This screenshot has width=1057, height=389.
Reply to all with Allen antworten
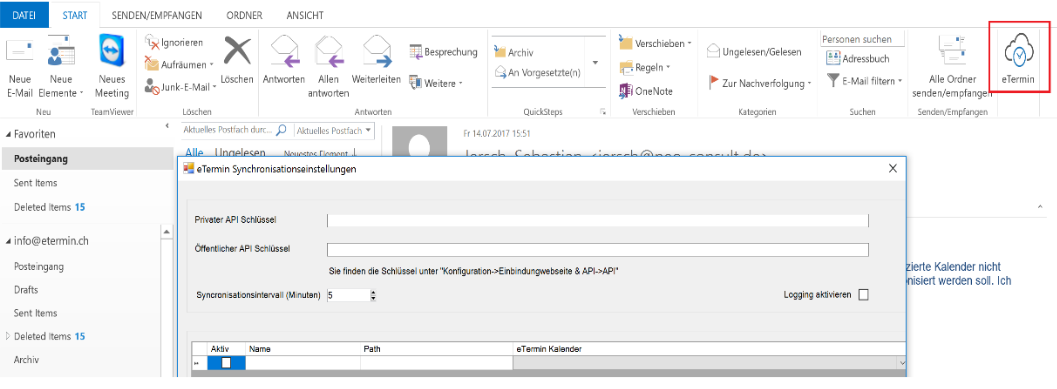(x=328, y=65)
